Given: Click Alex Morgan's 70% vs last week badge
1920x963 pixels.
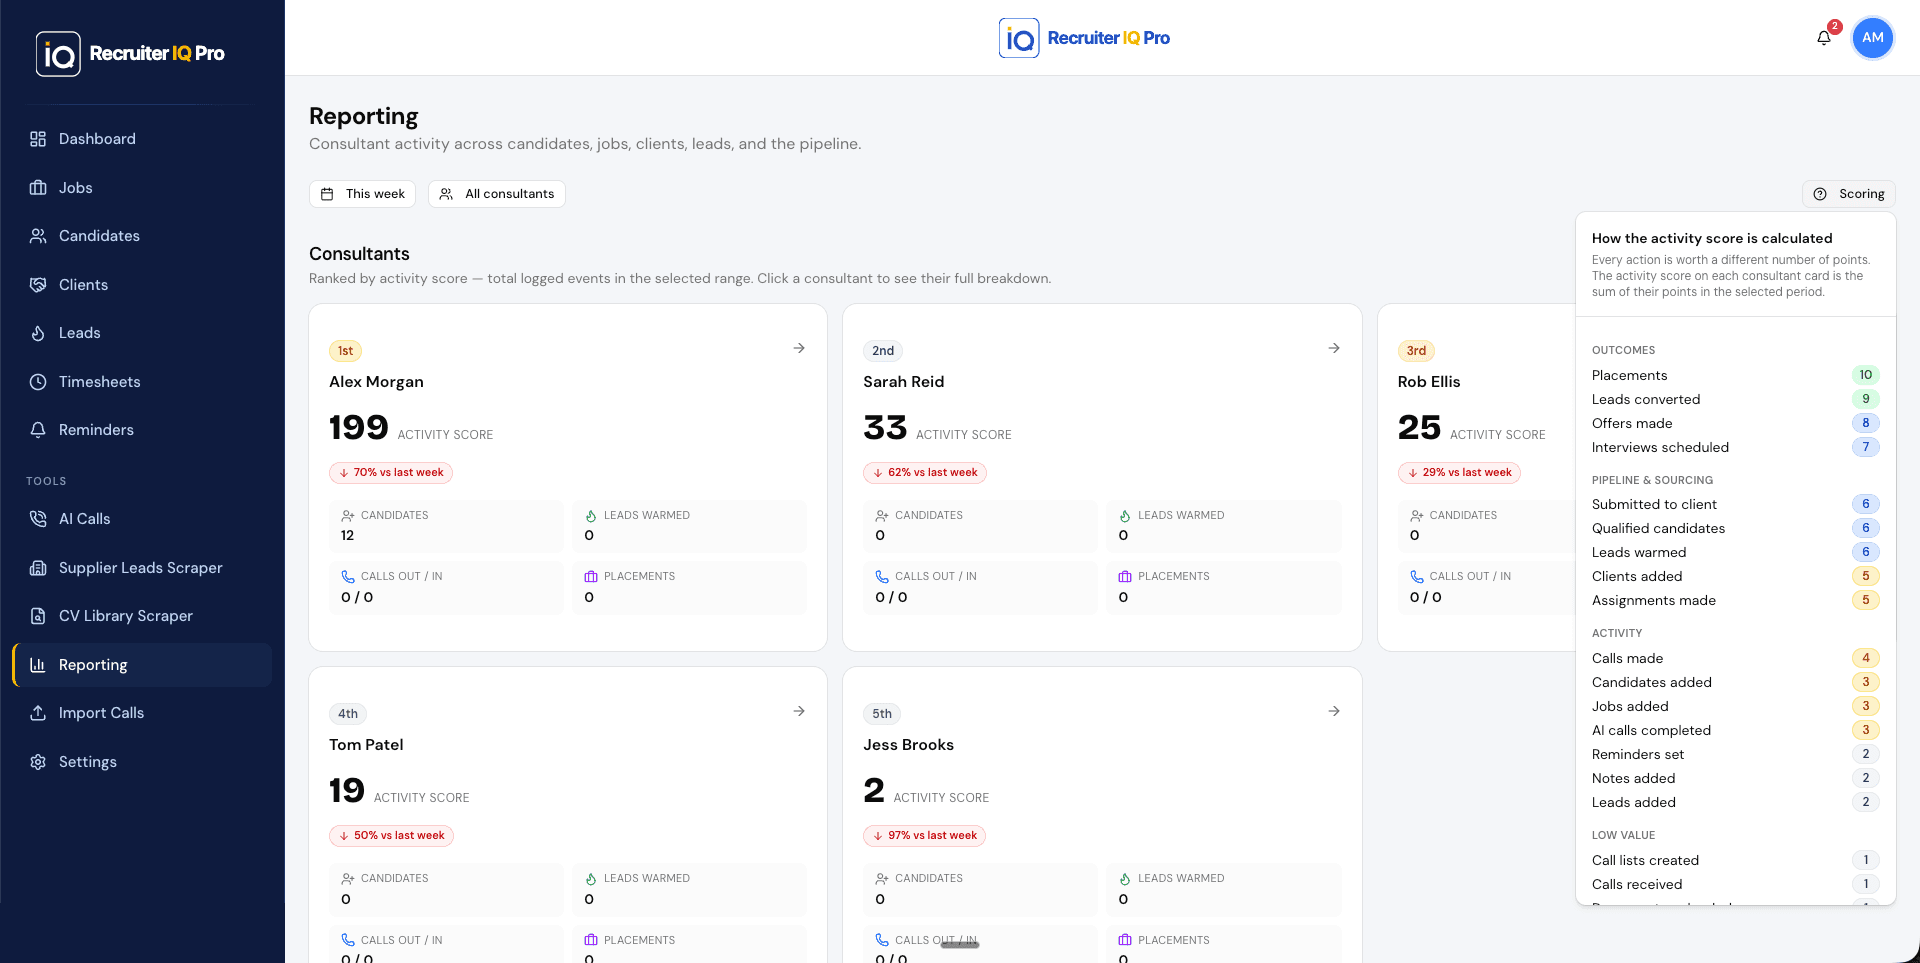Looking at the screenshot, I should tap(391, 473).
